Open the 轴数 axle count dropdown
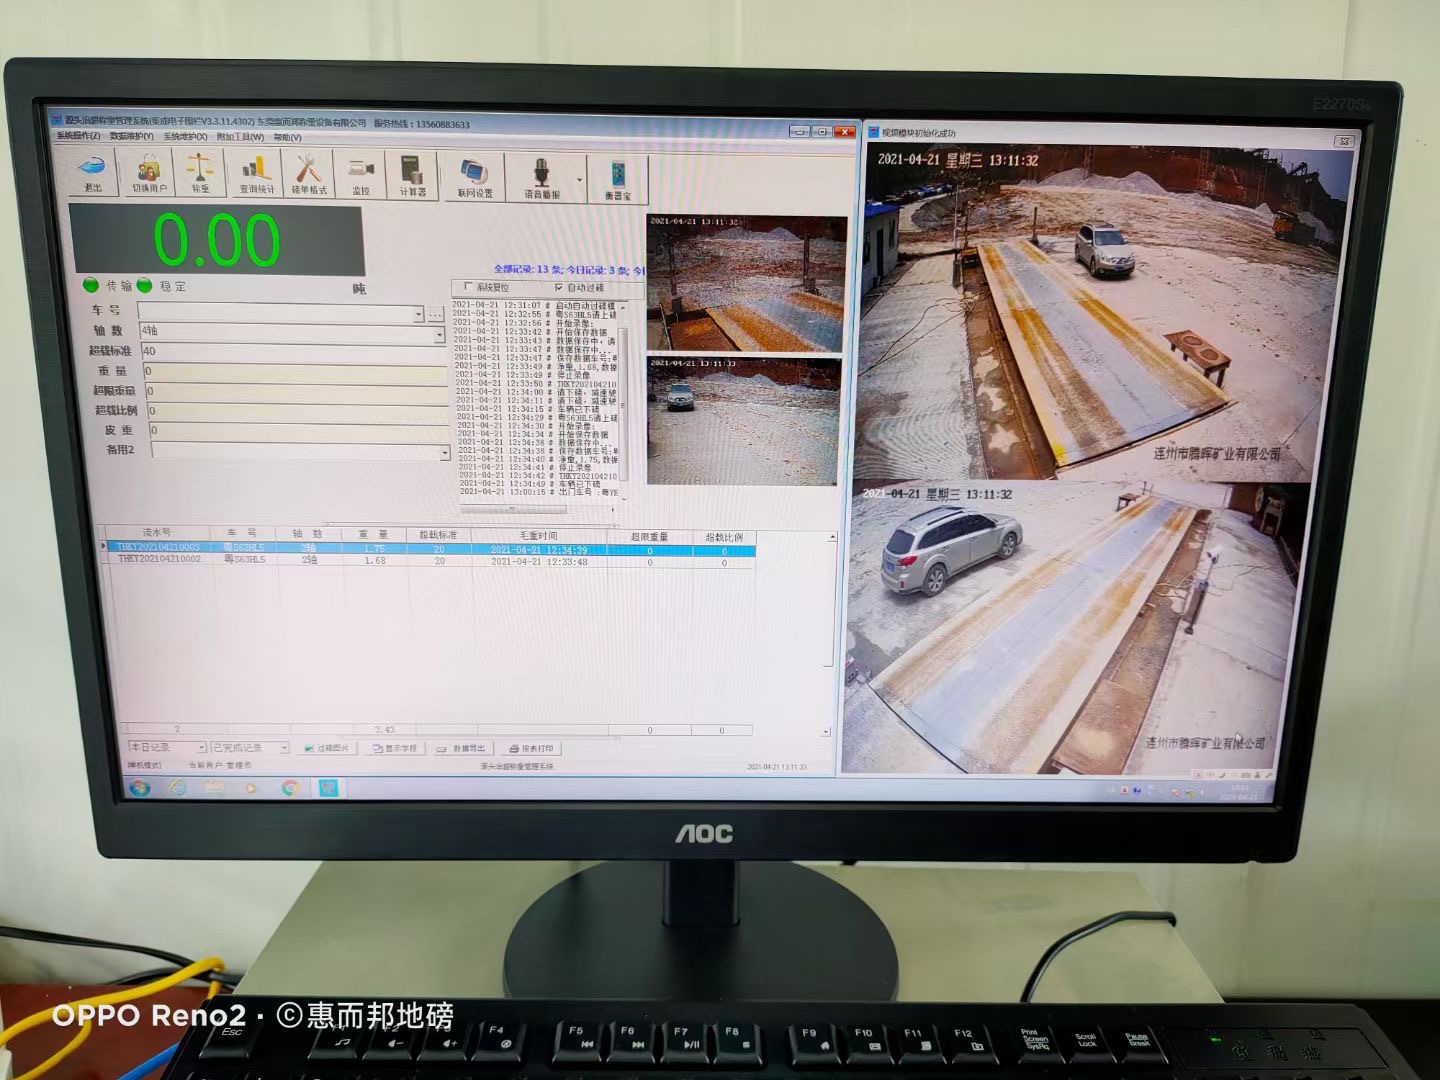 (438, 335)
